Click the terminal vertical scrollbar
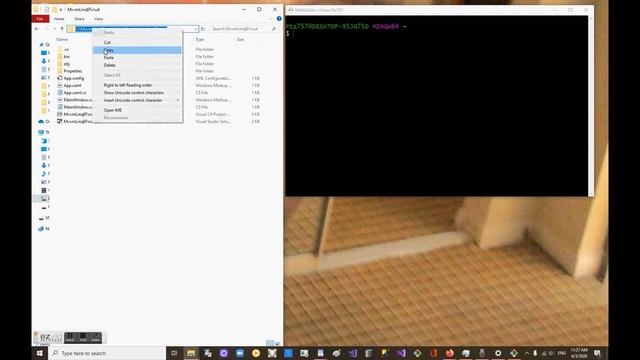Screen dimensions: 640x360 click(591, 106)
